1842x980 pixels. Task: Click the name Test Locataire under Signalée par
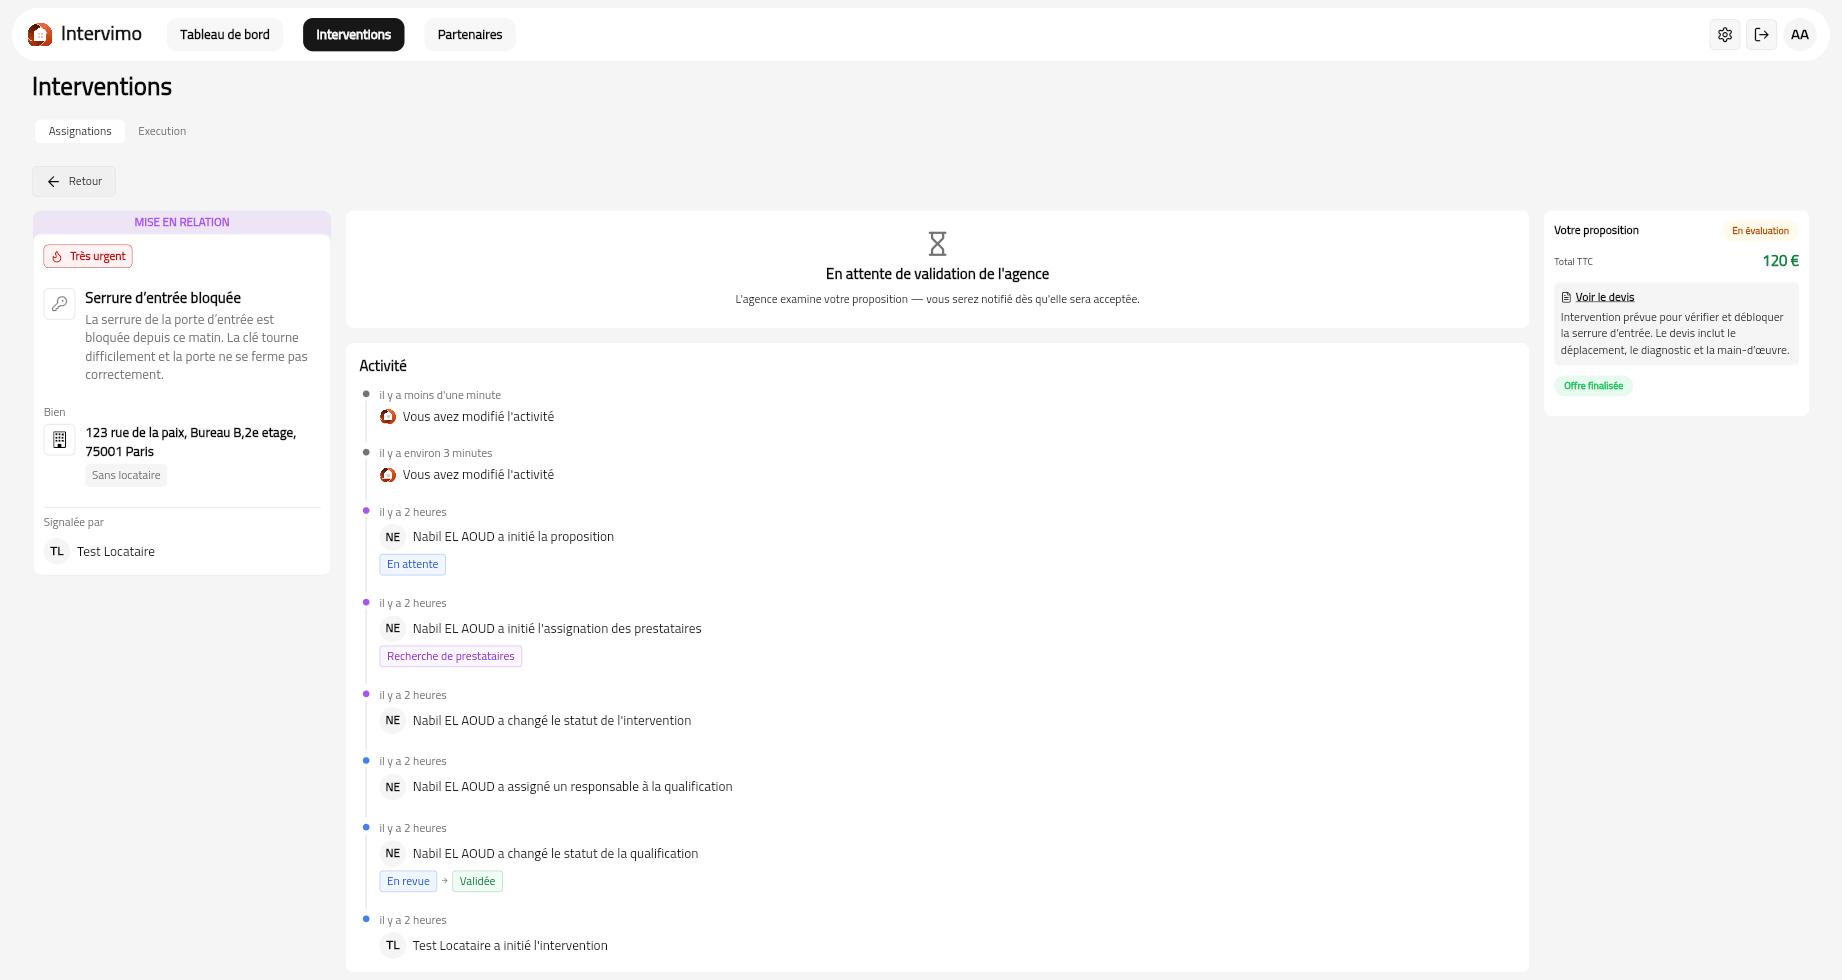pos(116,552)
